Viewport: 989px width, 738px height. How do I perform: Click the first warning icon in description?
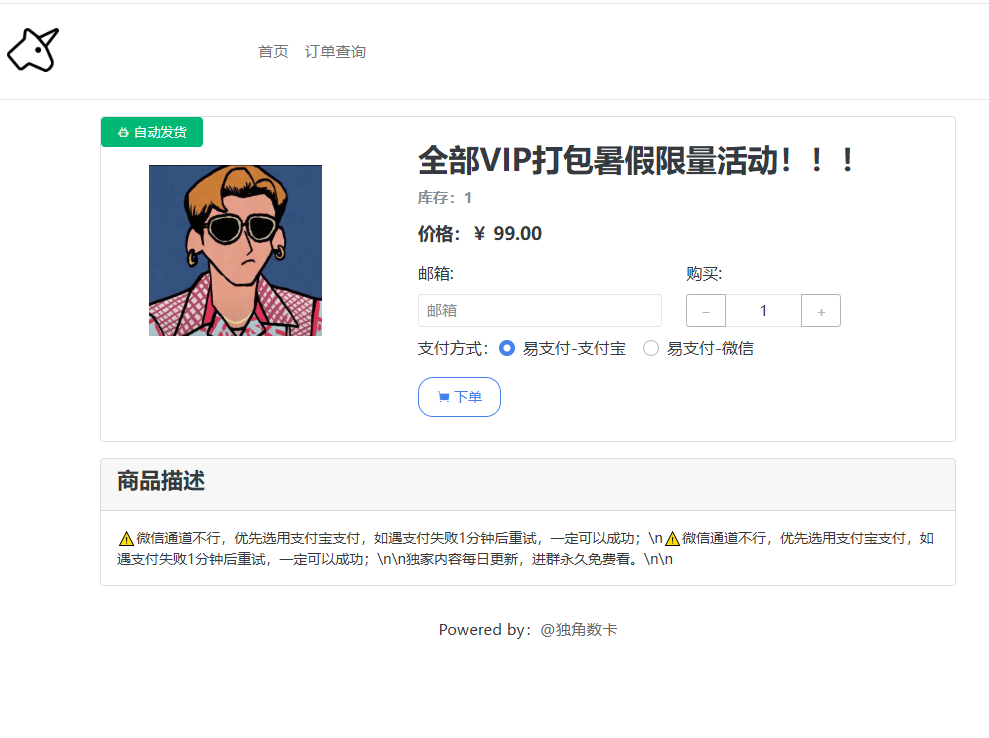pos(126,539)
